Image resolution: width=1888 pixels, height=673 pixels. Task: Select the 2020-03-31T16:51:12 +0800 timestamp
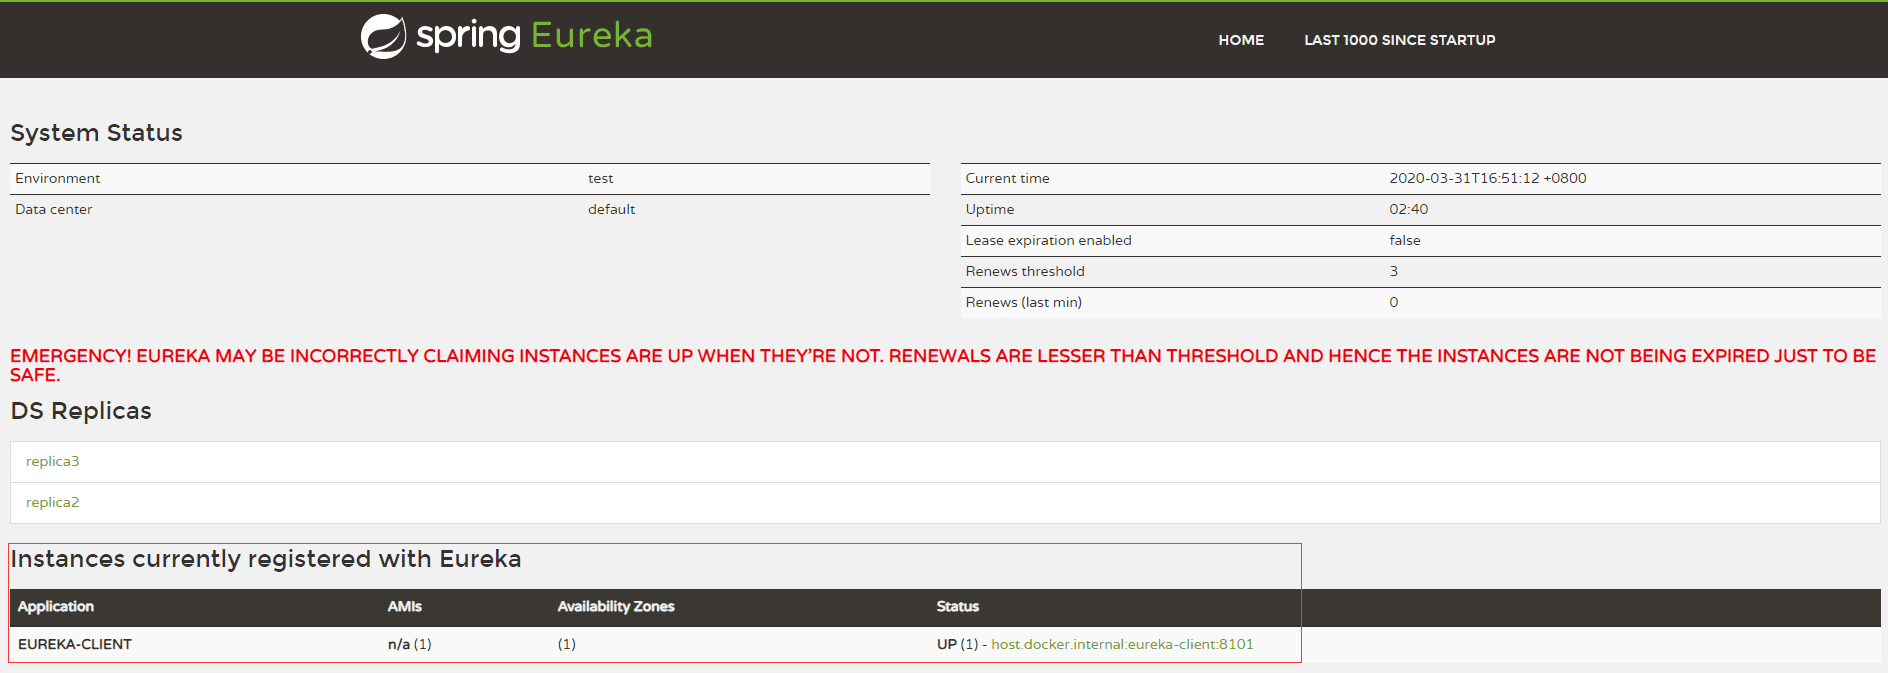click(x=1488, y=178)
